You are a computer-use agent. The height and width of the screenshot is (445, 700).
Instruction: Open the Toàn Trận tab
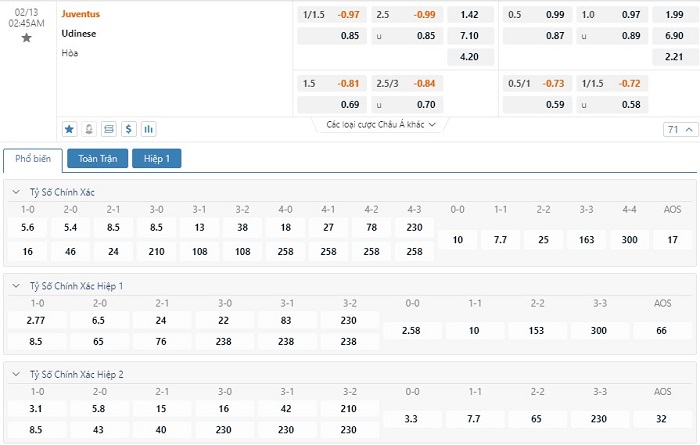coord(97,158)
